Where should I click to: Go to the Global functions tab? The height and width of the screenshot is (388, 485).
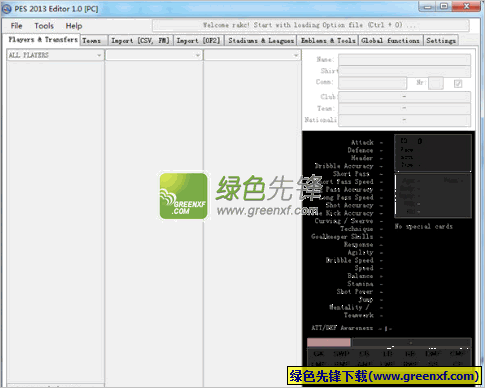pos(391,40)
